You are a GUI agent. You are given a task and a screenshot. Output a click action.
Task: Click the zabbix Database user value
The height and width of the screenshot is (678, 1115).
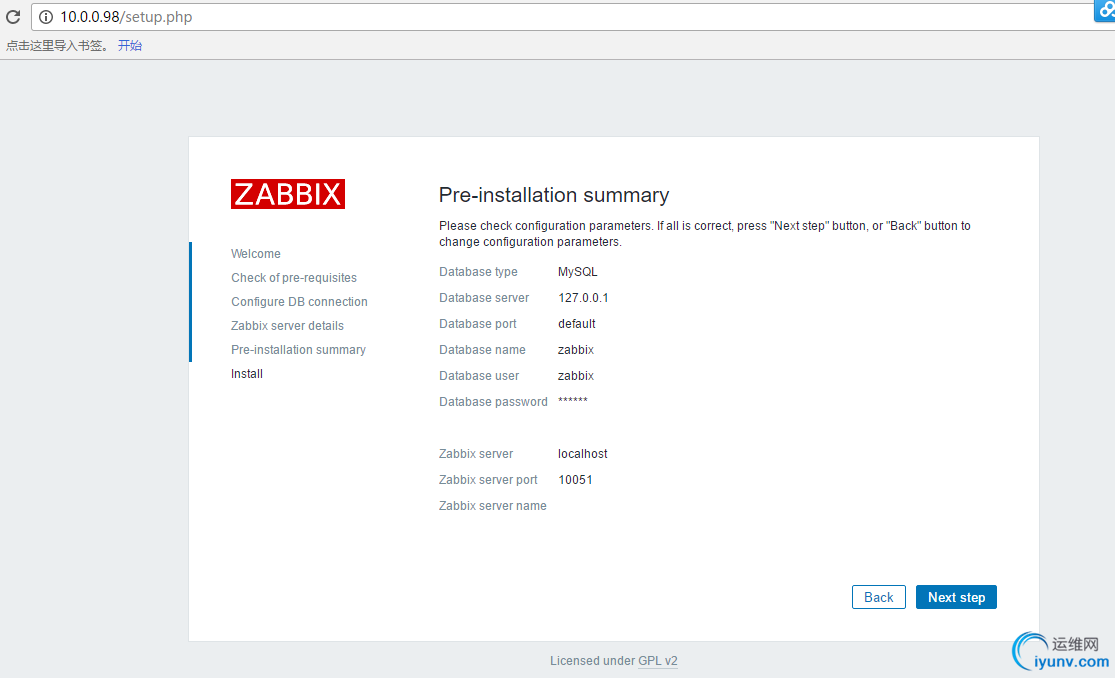click(576, 376)
